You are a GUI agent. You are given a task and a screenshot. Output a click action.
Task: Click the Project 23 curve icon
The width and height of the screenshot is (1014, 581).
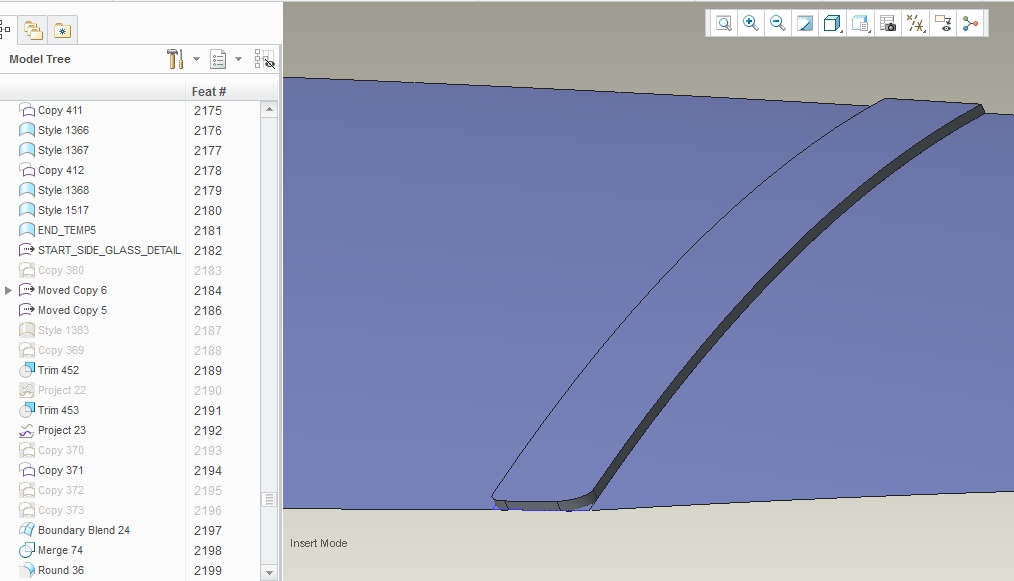[x=27, y=430]
